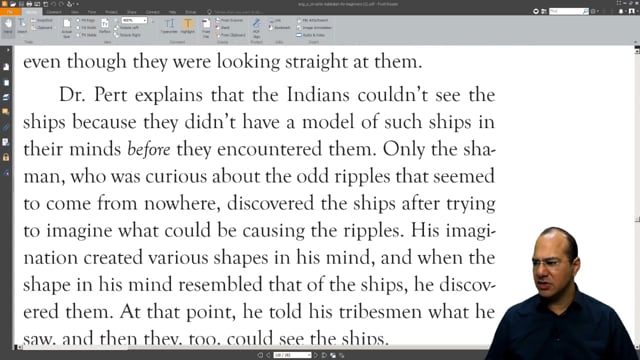Click the Redo quick-access icon
Viewport: 640px width, 360px height.
coord(61,4)
